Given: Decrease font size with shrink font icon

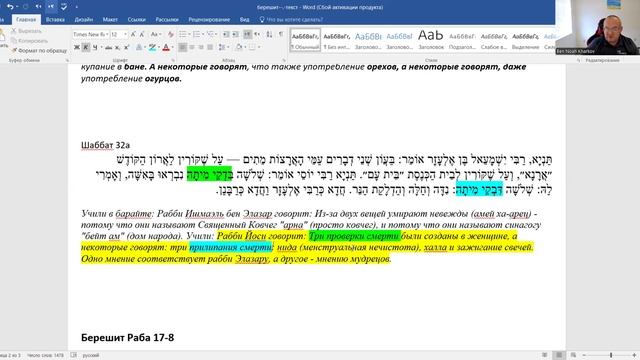Looking at the screenshot, I should pyautogui.click(x=142, y=34).
